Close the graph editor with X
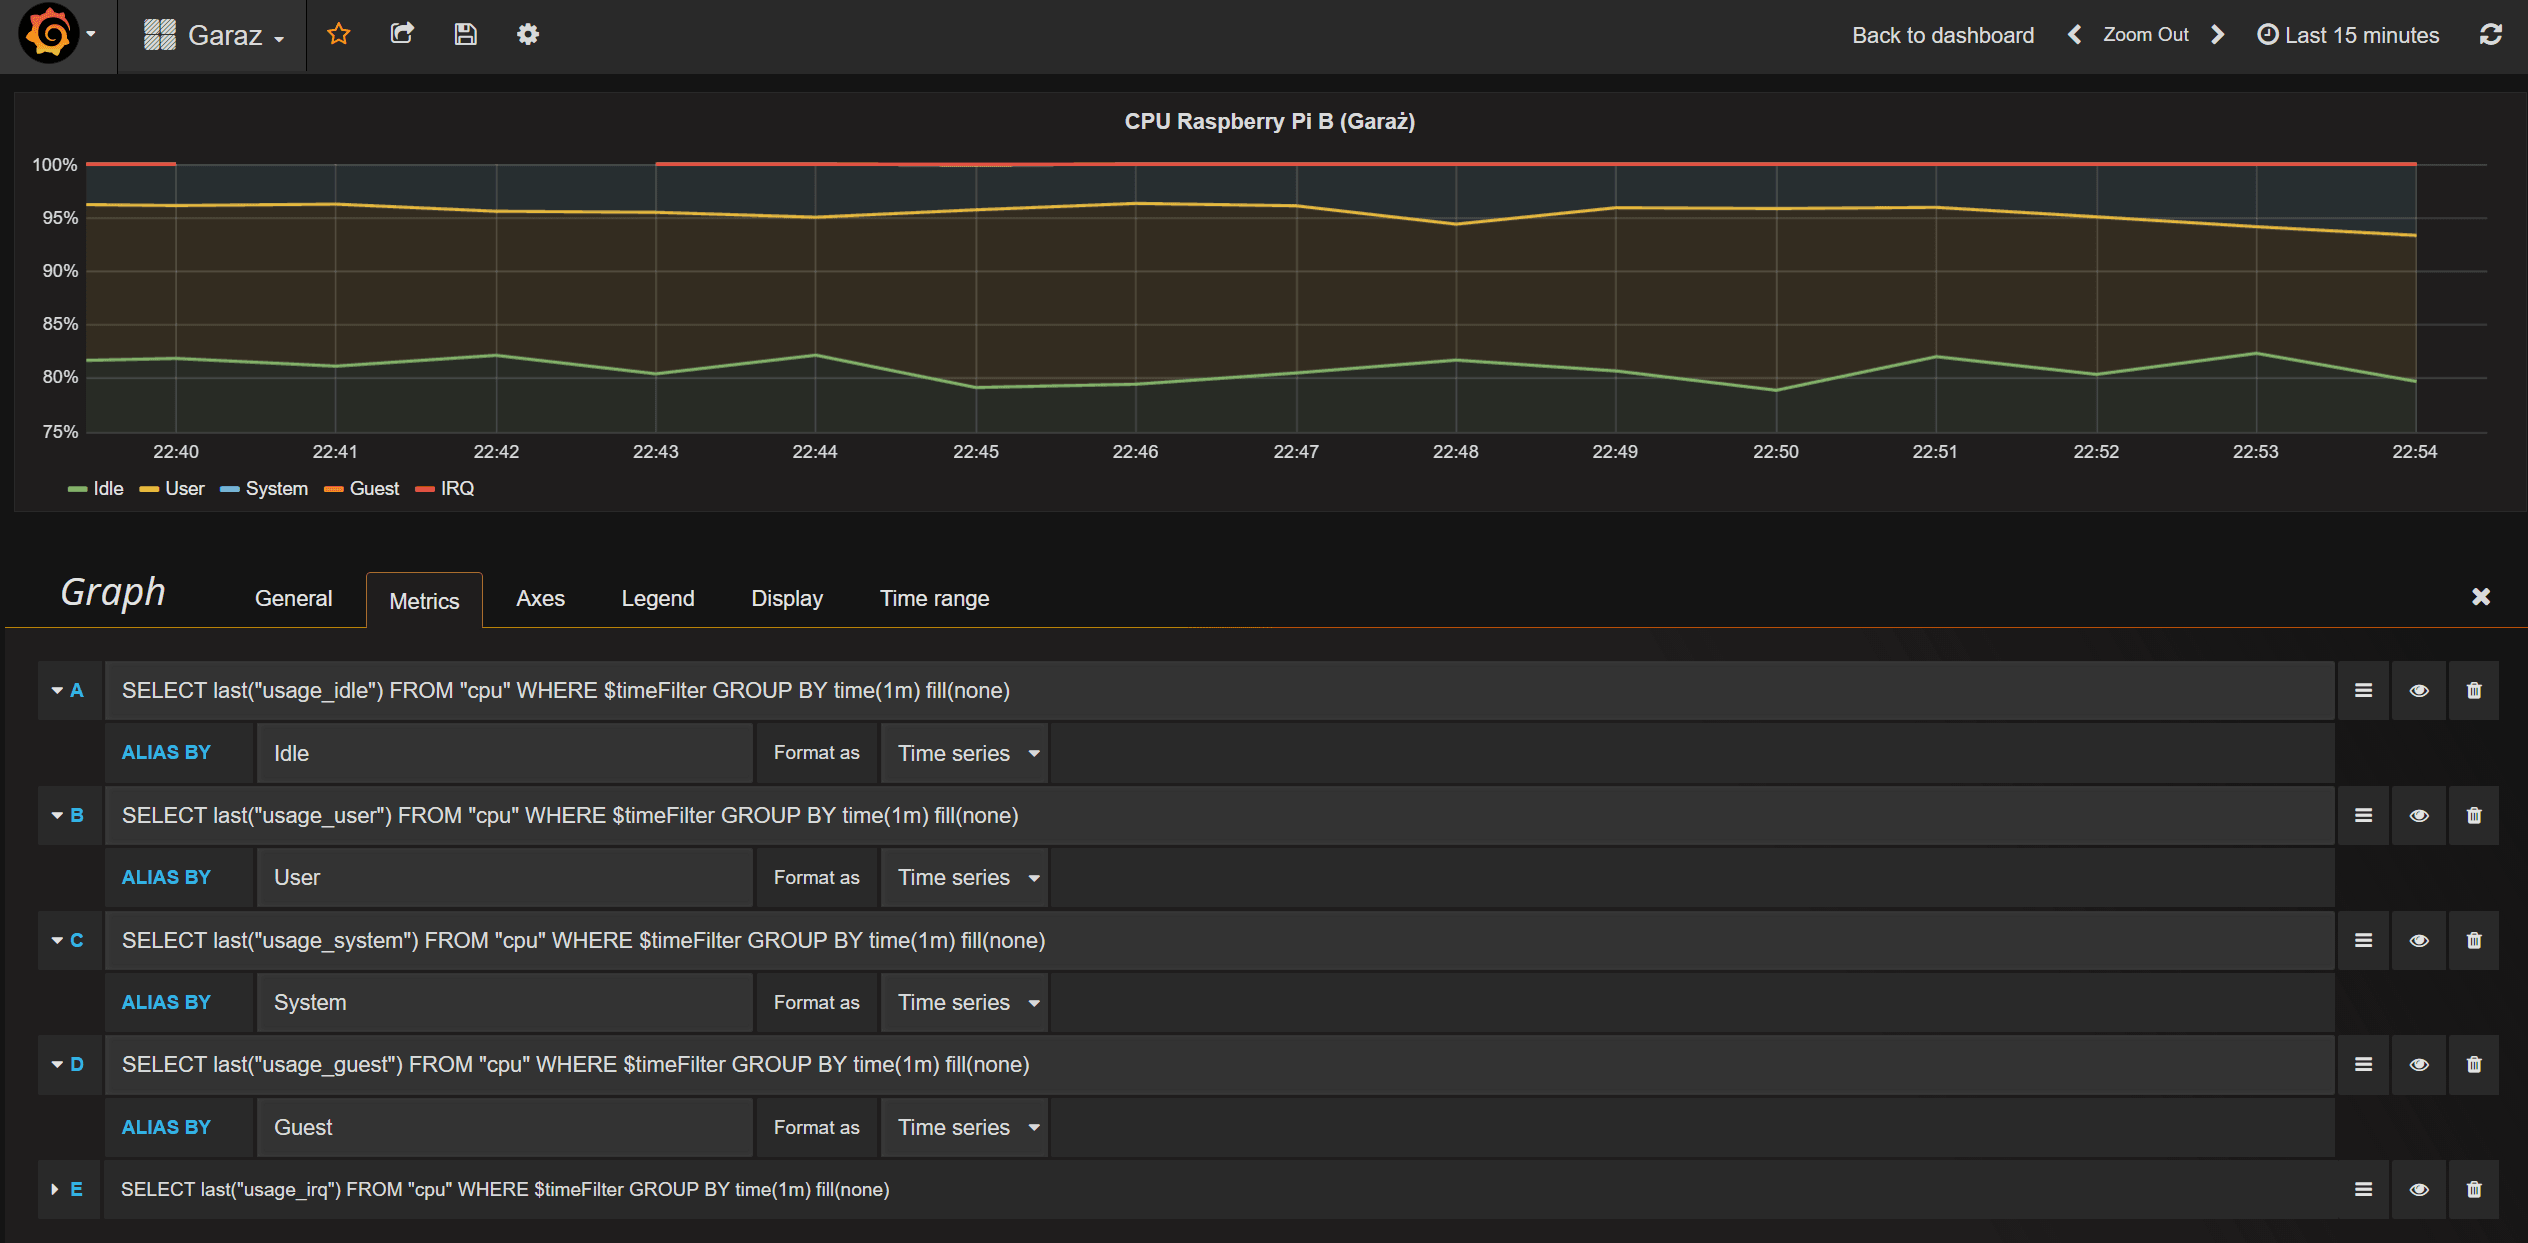This screenshot has width=2528, height=1243. coord(2481,597)
